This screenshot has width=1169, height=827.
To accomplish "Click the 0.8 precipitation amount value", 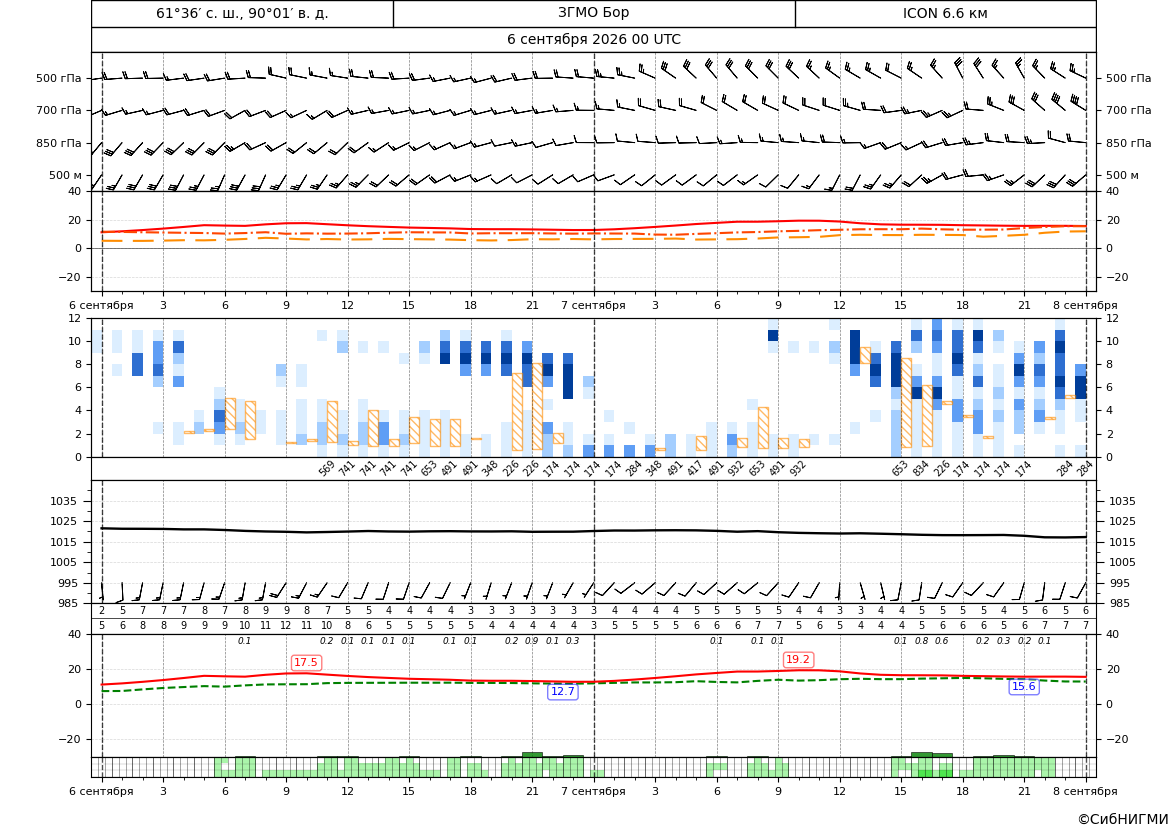I will (921, 641).
